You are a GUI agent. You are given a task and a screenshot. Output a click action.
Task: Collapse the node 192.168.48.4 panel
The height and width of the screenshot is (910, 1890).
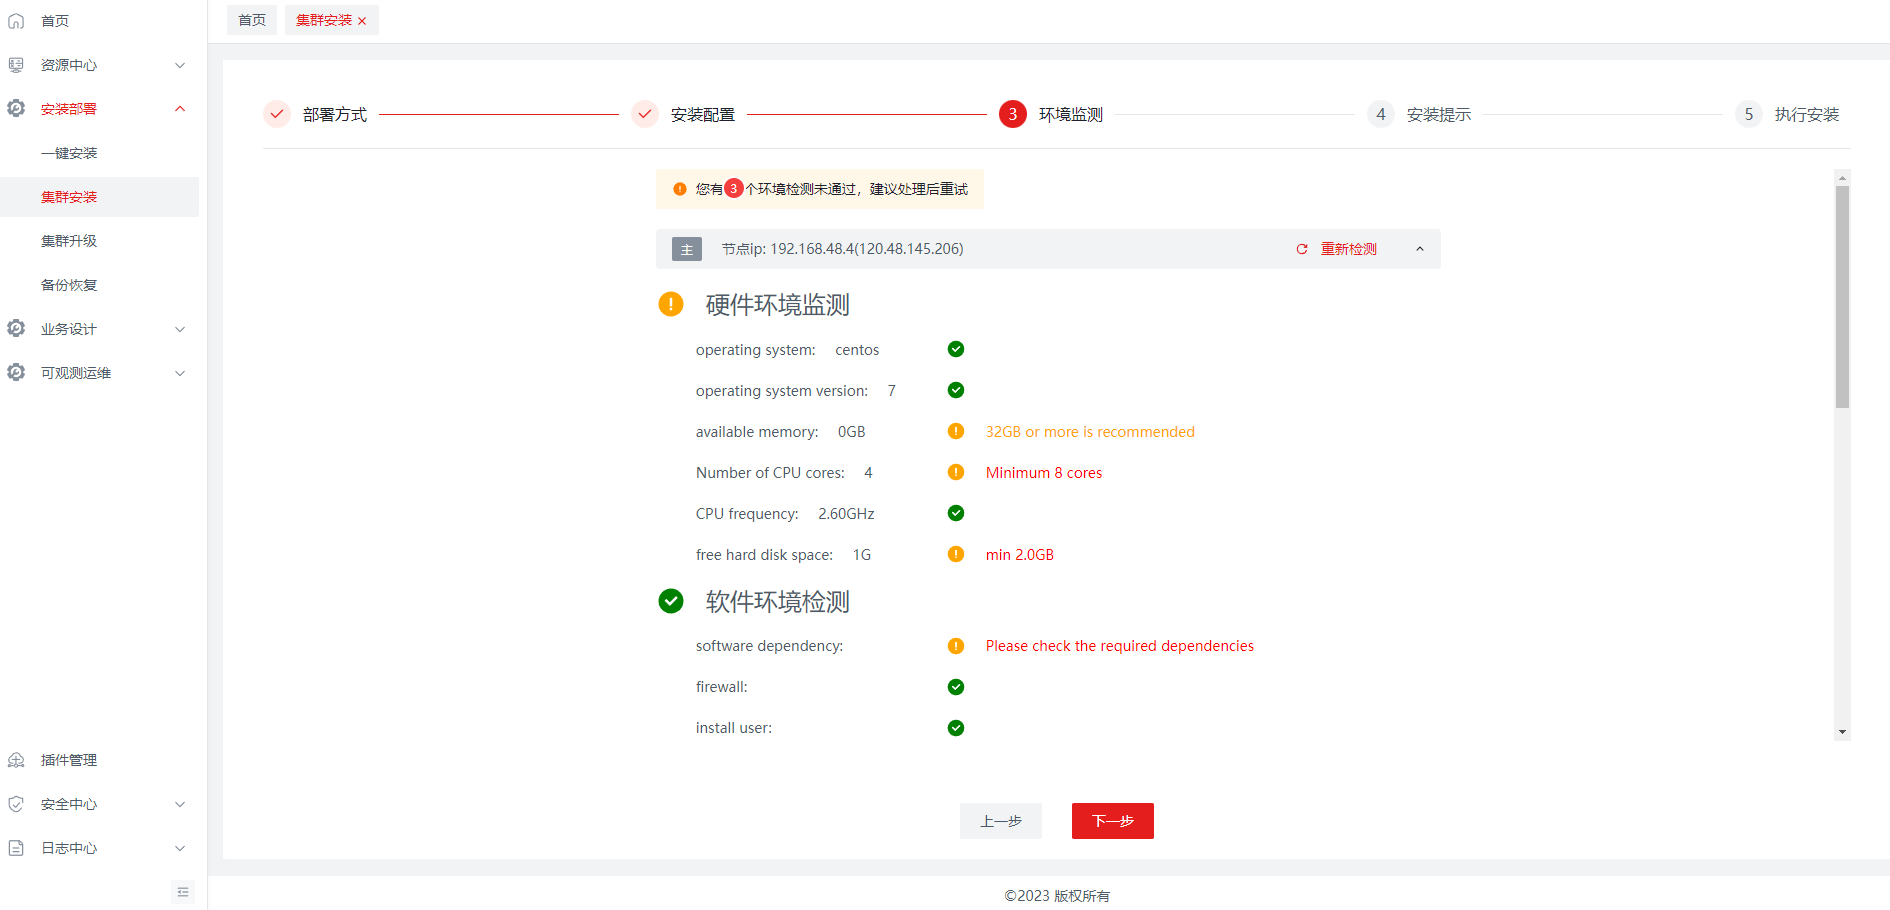point(1419,249)
